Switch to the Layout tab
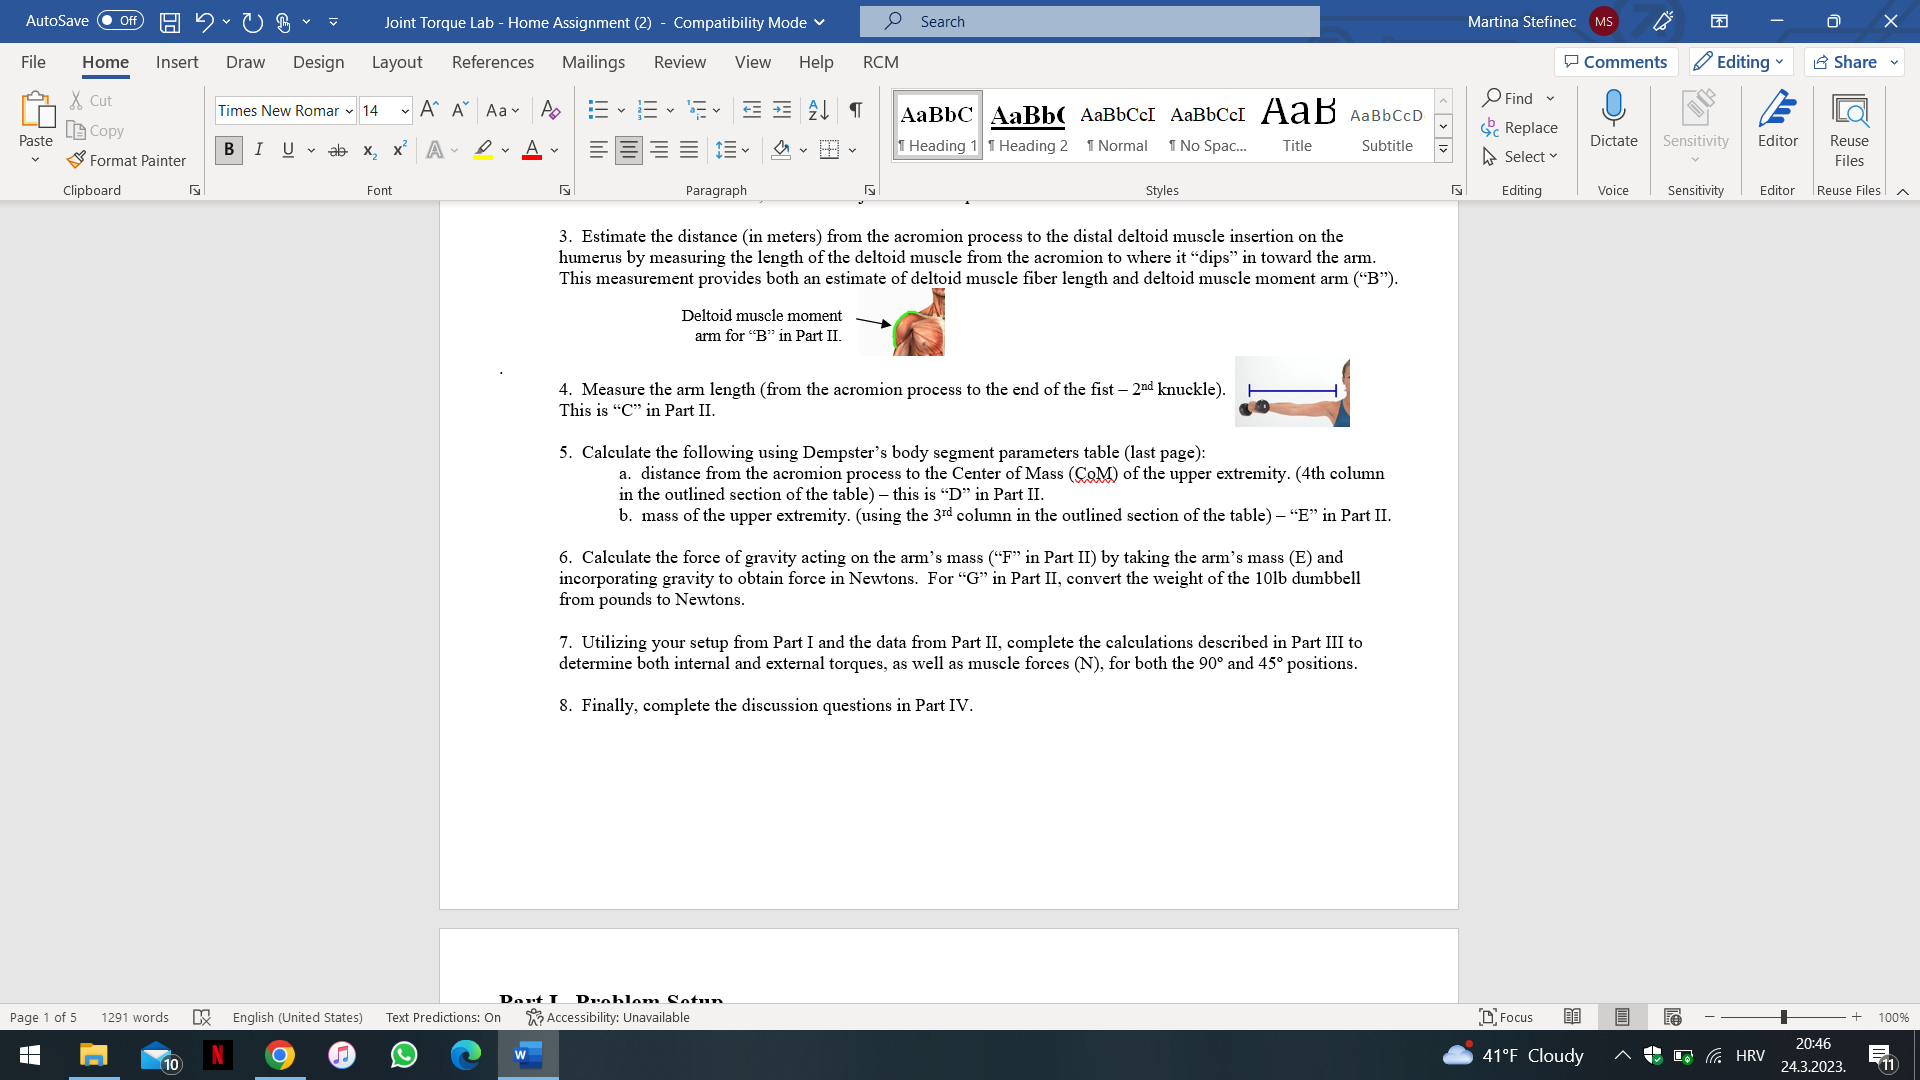The width and height of the screenshot is (1920, 1080). pyautogui.click(x=396, y=62)
